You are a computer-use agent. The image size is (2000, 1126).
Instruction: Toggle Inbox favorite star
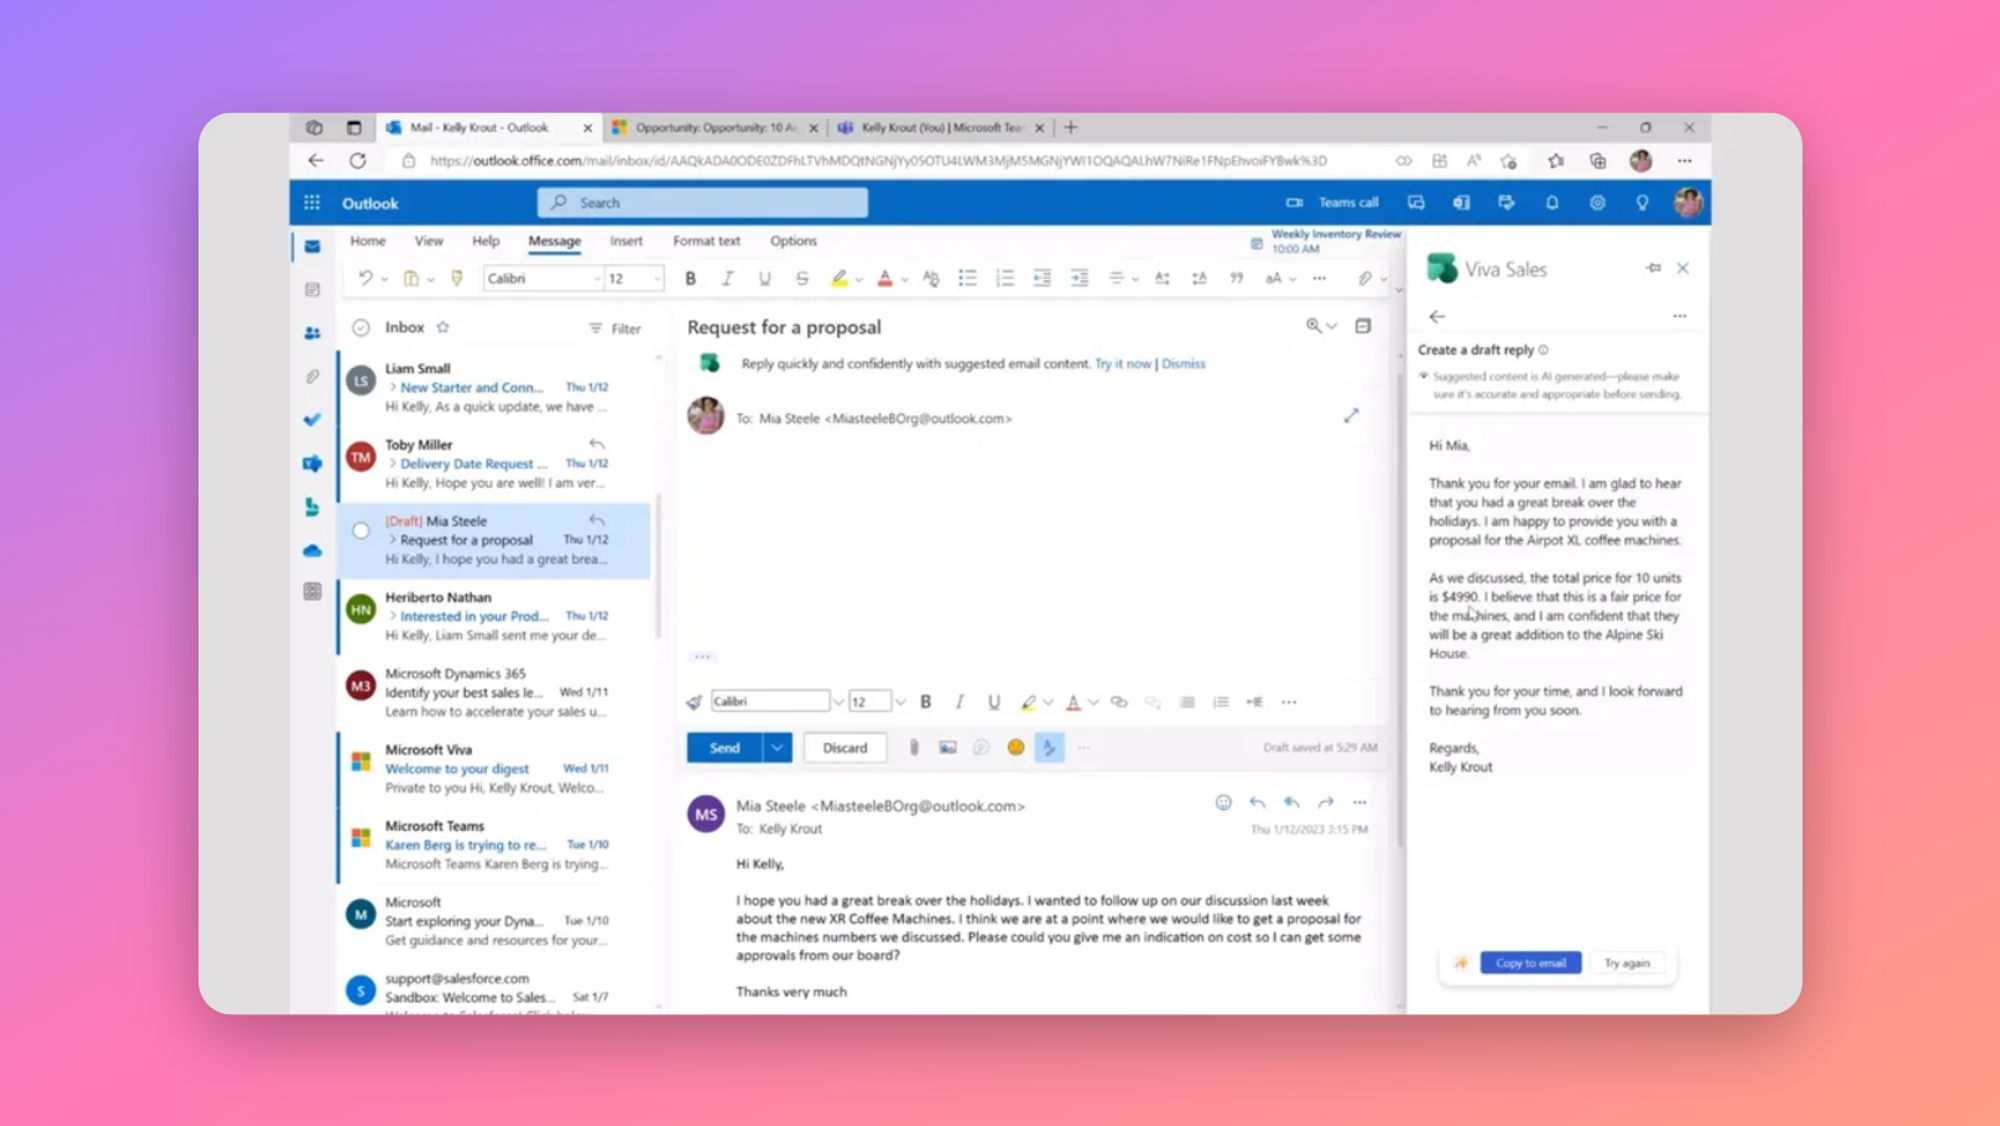[443, 328]
